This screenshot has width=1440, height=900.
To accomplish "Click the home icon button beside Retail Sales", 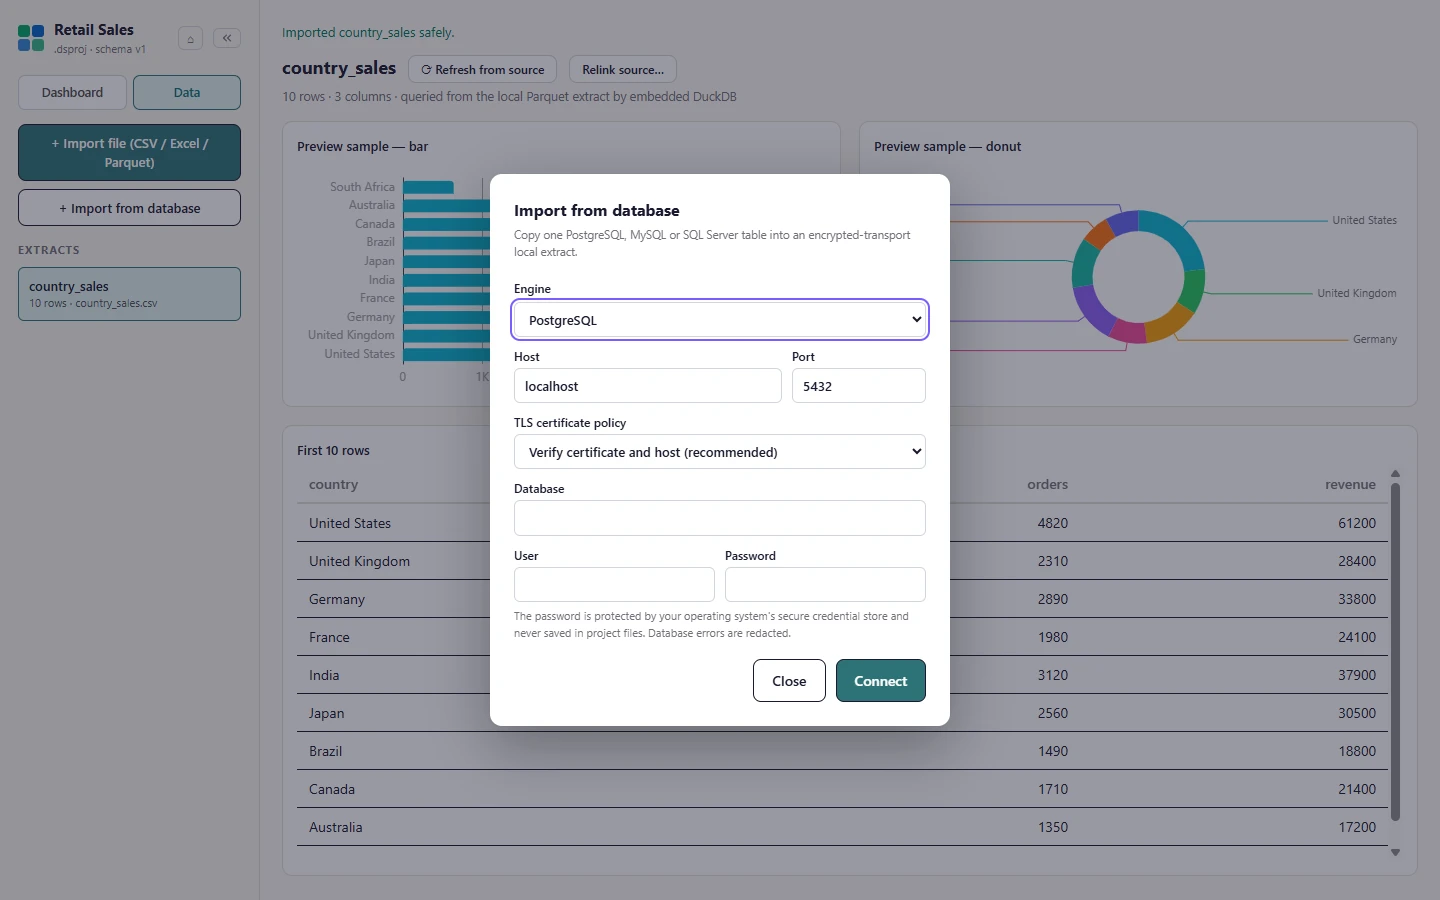I will tap(190, 39).
